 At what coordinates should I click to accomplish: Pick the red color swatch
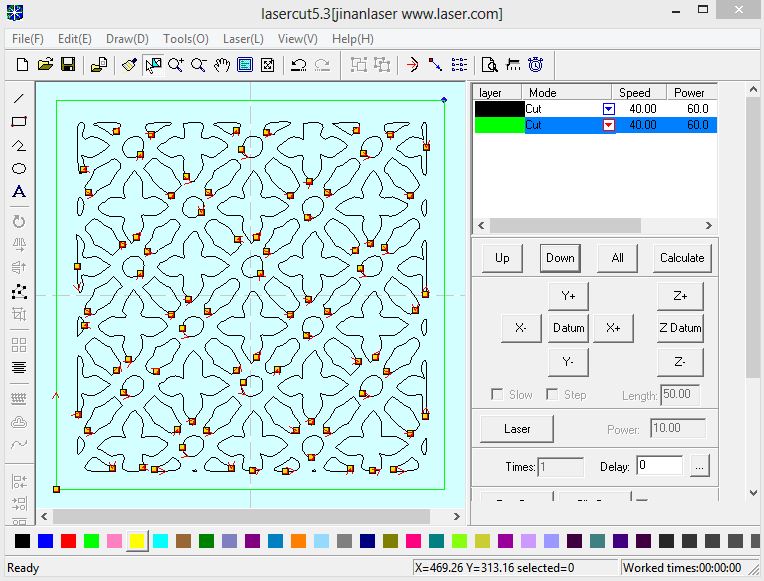[68, 541]
